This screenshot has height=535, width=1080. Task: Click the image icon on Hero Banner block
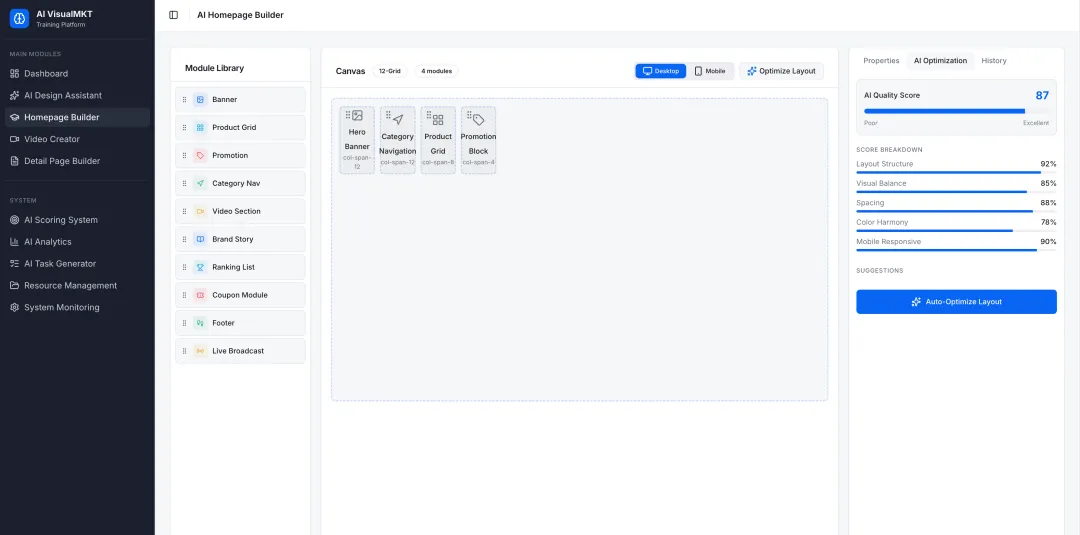click(x=357, y=116)
